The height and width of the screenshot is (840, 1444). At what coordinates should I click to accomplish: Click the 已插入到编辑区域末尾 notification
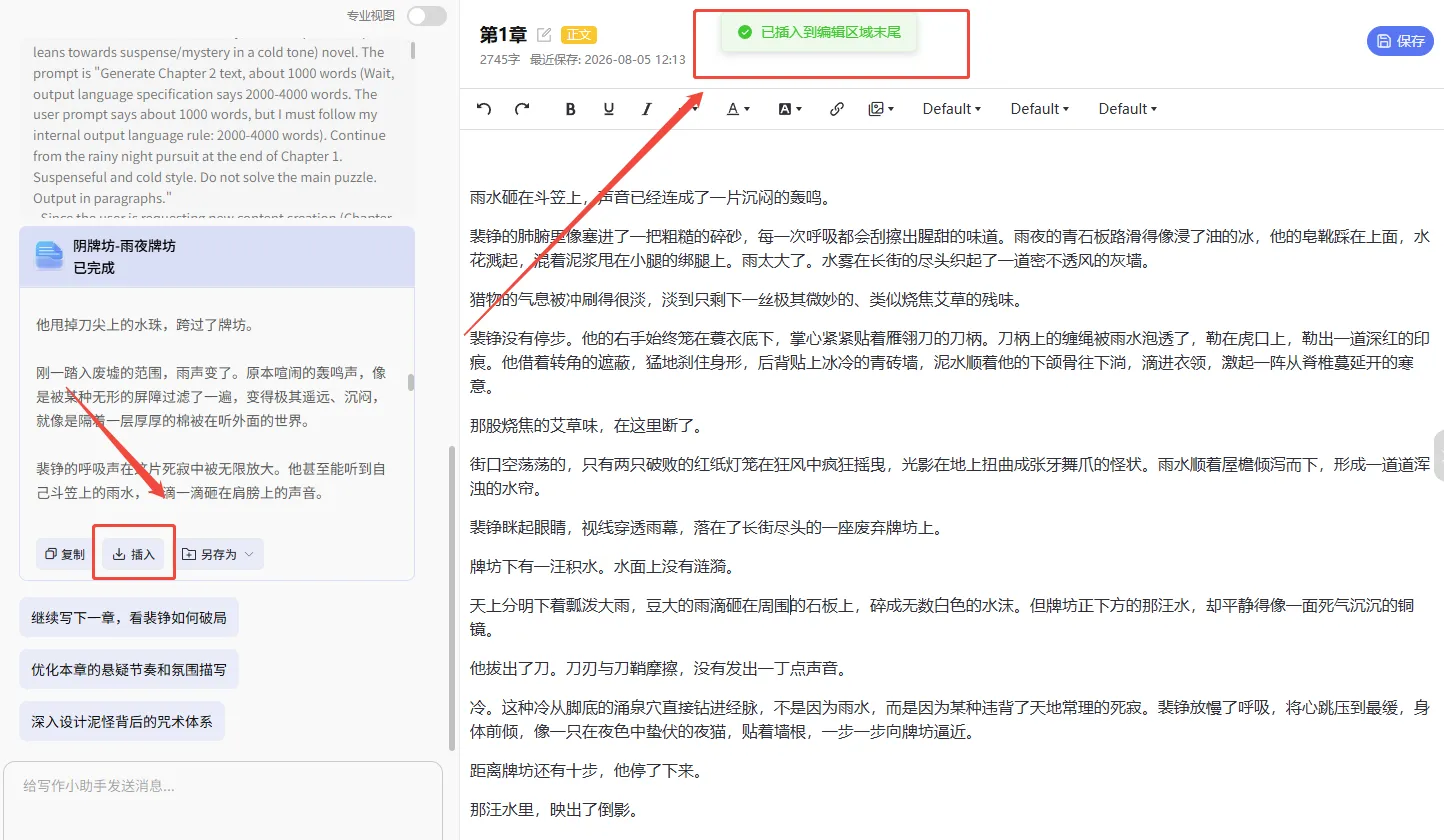pyautogui.click(x=819, y=32)
